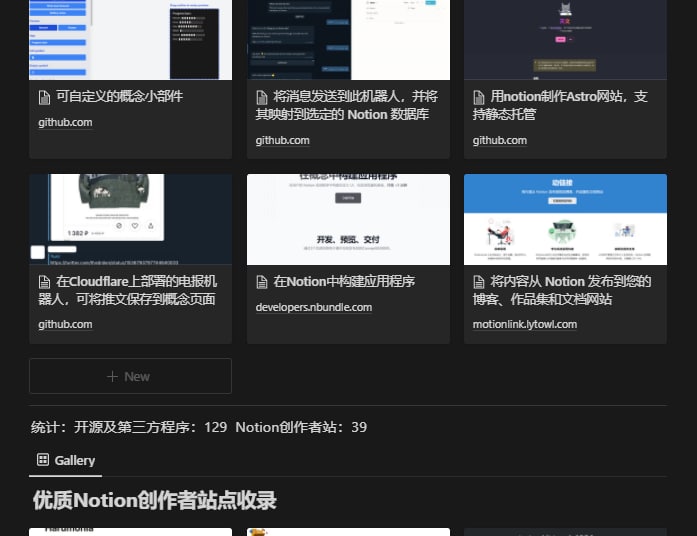The height and width of the screenshot is (536, 697).
Task: Open thumbnail of 在Notion中构建应用程序 card
Action: coord(348,220)
